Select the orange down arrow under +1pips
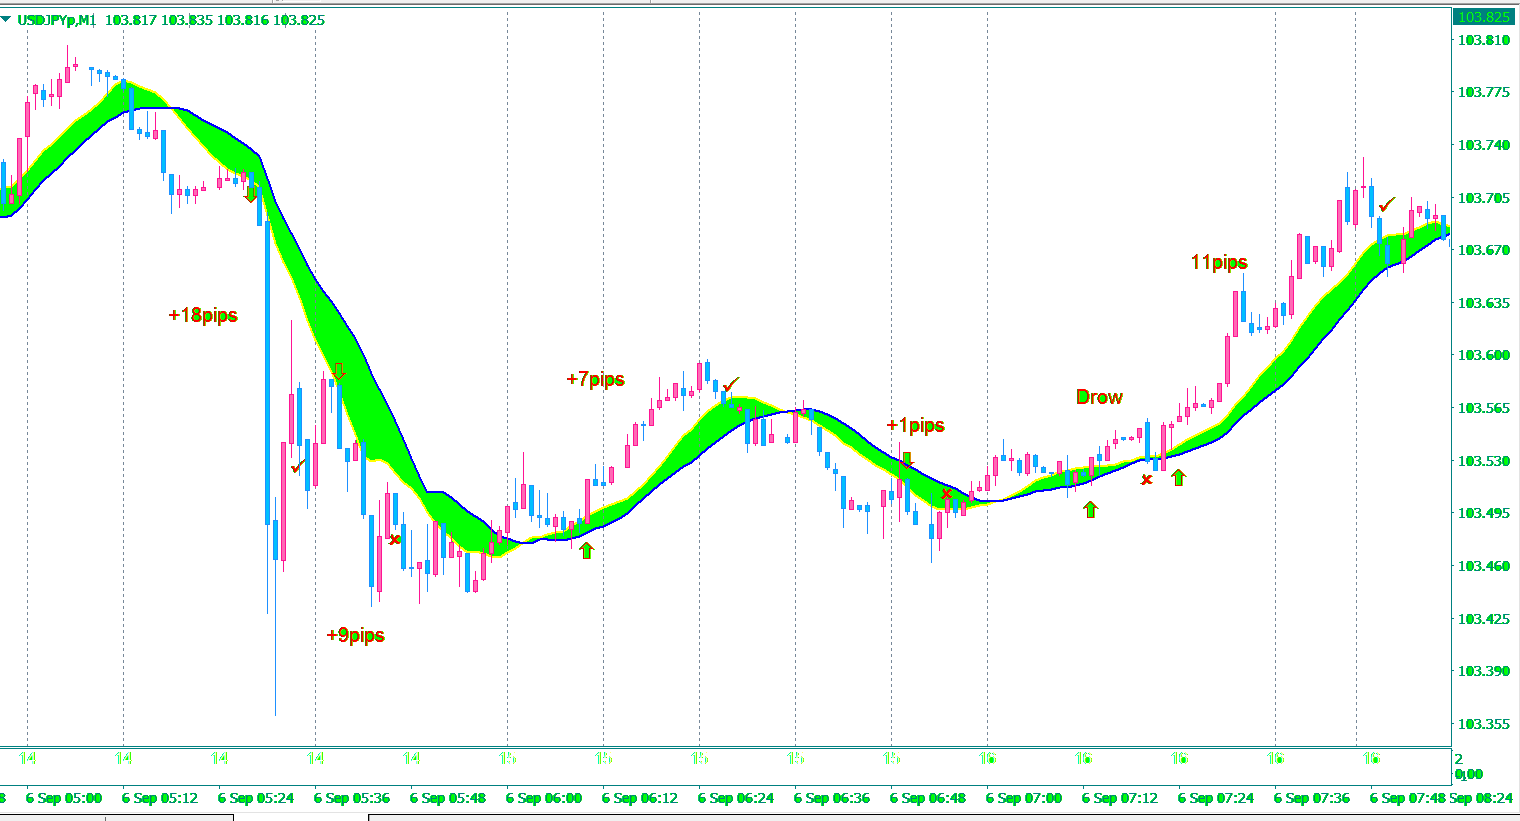The image size is (1520, 821). click(906, 459)
